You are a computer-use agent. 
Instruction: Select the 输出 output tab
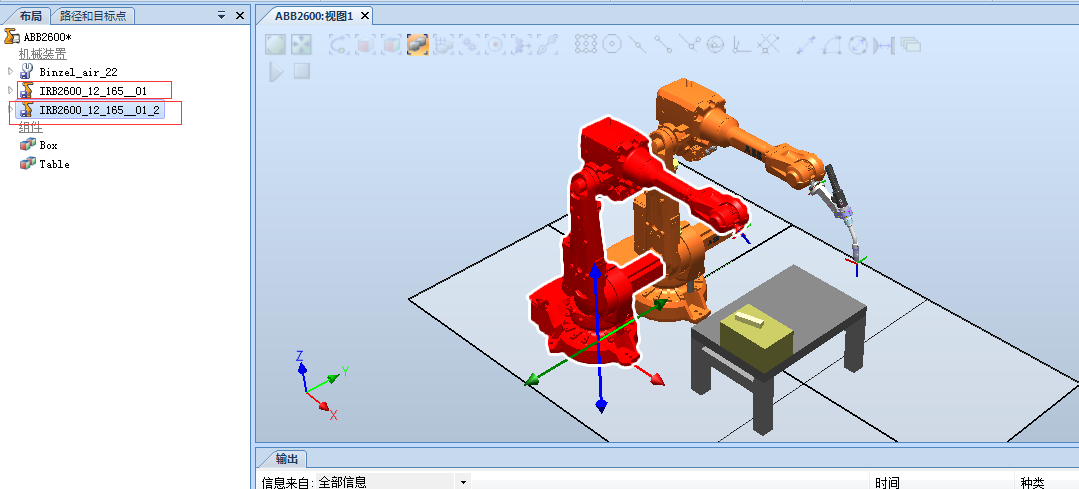[287, 459]
